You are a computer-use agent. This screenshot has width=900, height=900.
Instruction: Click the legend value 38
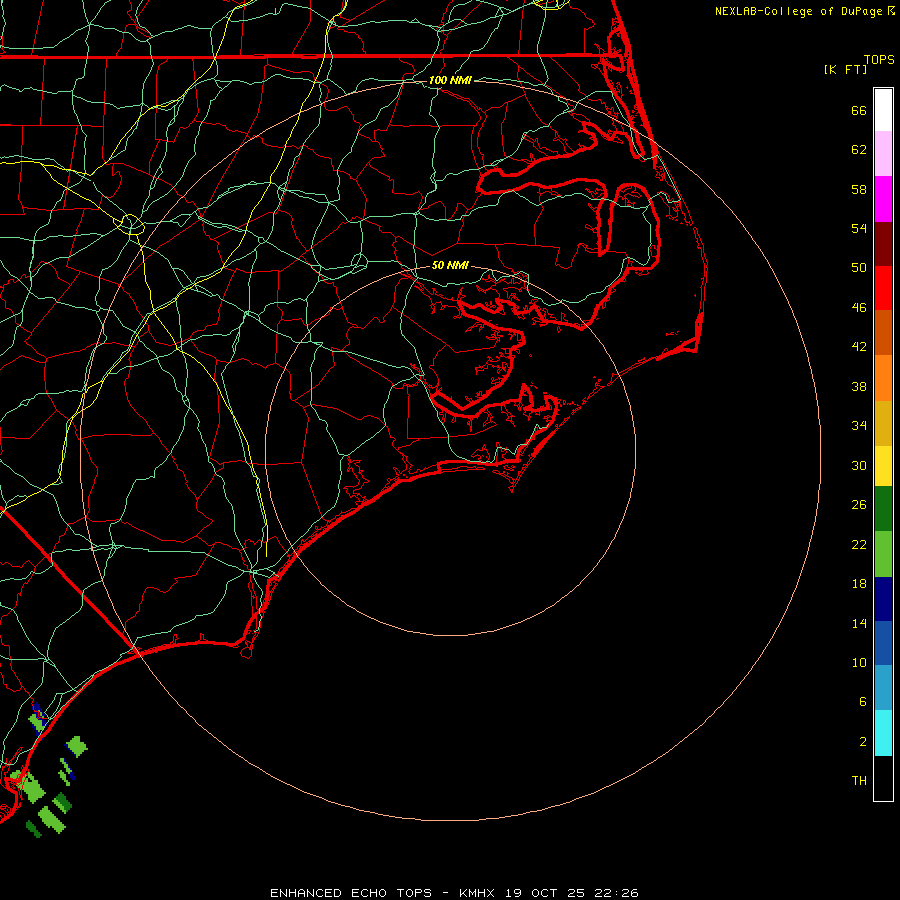(859, 386)
